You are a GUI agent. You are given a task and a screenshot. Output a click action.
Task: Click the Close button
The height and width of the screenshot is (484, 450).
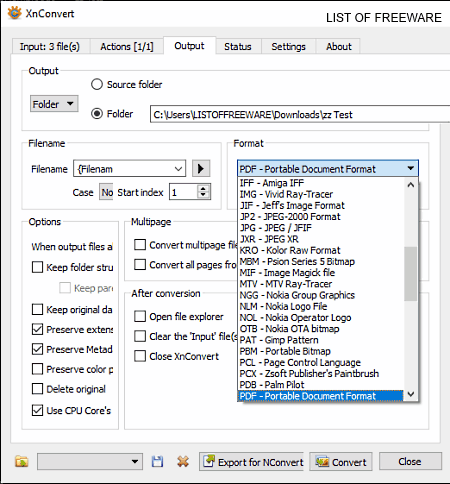410,462
